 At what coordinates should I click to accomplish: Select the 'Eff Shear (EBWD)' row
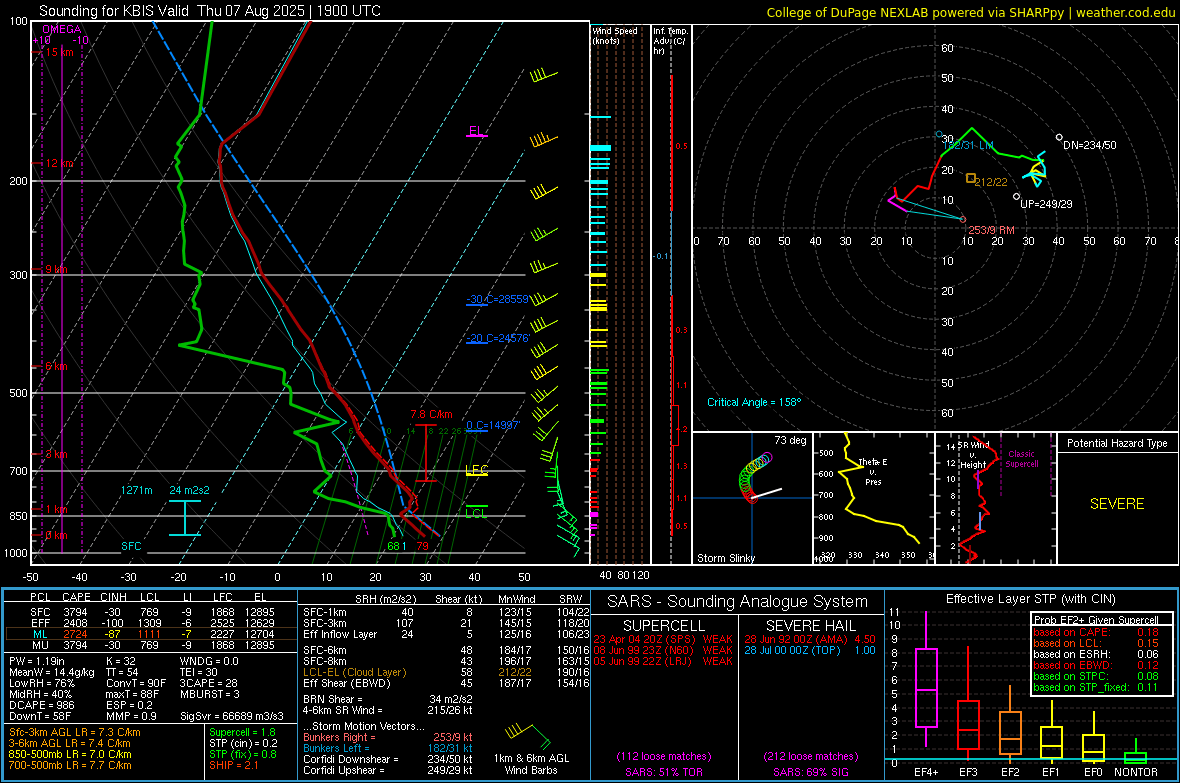(x=446, y=683)
